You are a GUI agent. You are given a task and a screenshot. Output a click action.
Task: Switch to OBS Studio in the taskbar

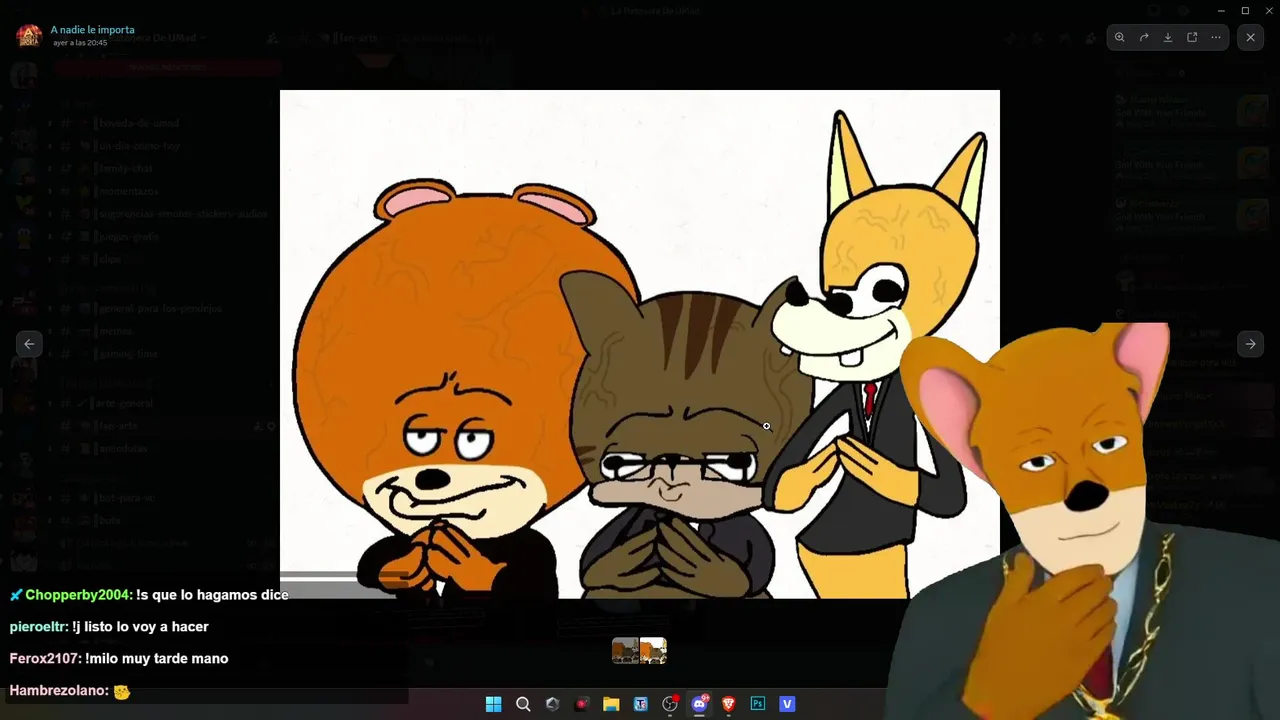pos(670,704)
